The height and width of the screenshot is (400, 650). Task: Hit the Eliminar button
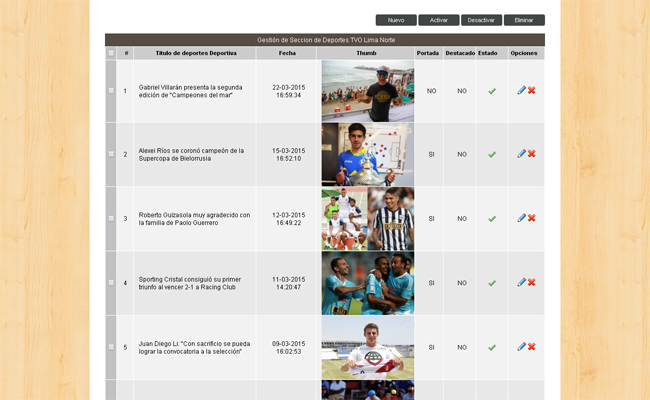point(524,20)
